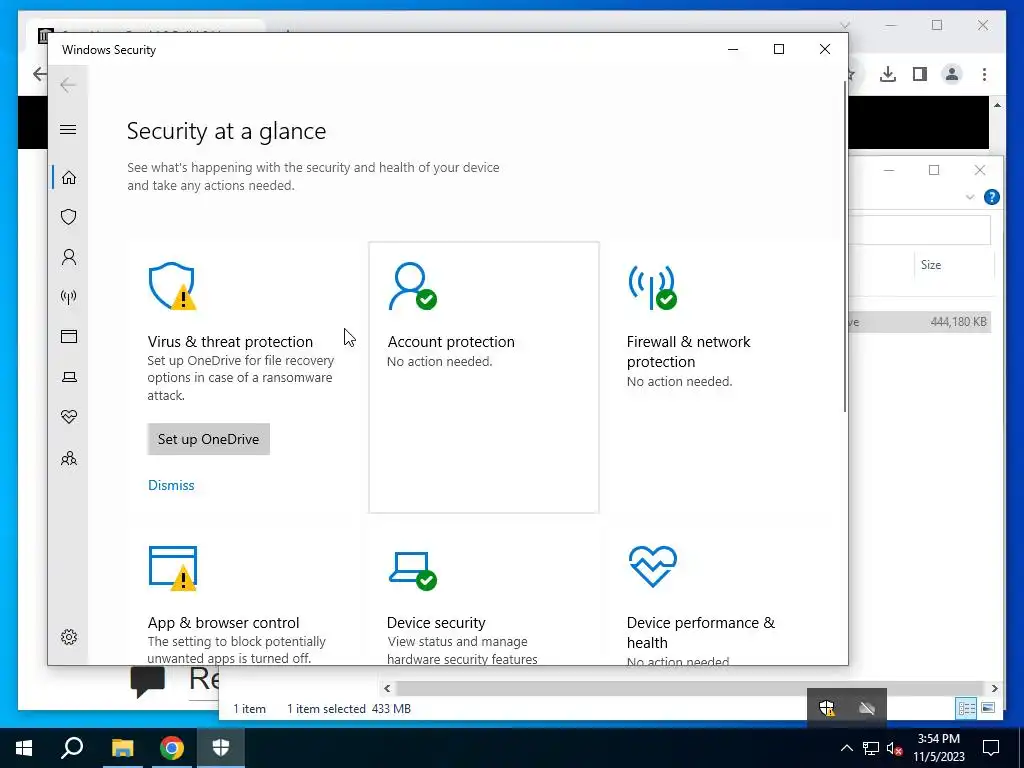Open File Explorer from taskbar
Screen dimensions: 1024x768
click(x=122, y=748)
